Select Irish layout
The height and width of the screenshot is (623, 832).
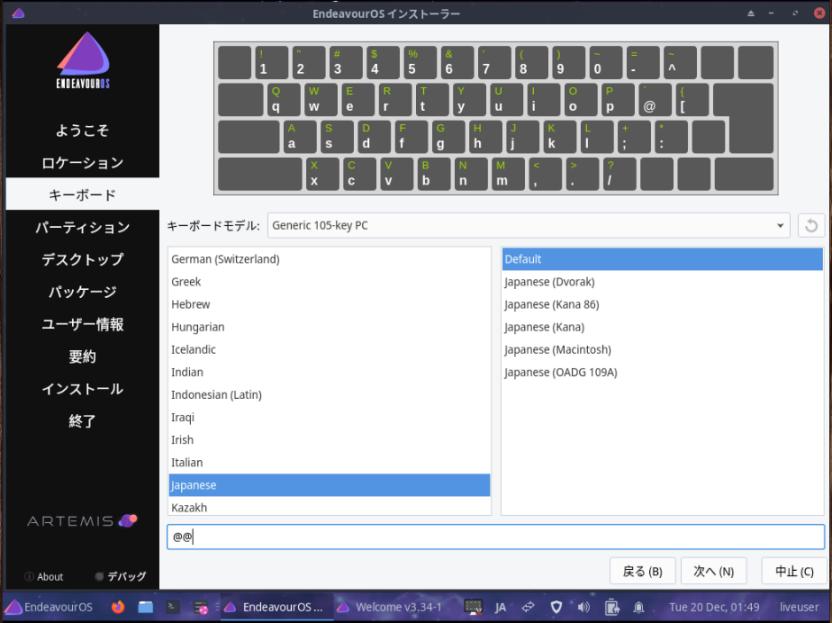point(329,440)
